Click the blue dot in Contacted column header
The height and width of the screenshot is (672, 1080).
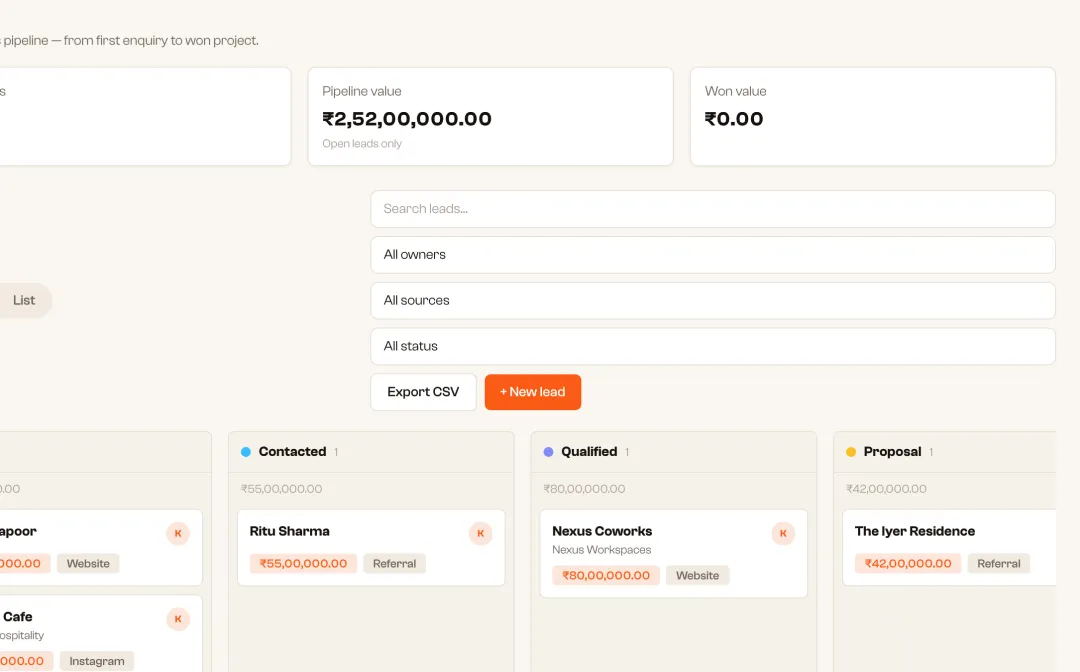click(x=246, y=452)
